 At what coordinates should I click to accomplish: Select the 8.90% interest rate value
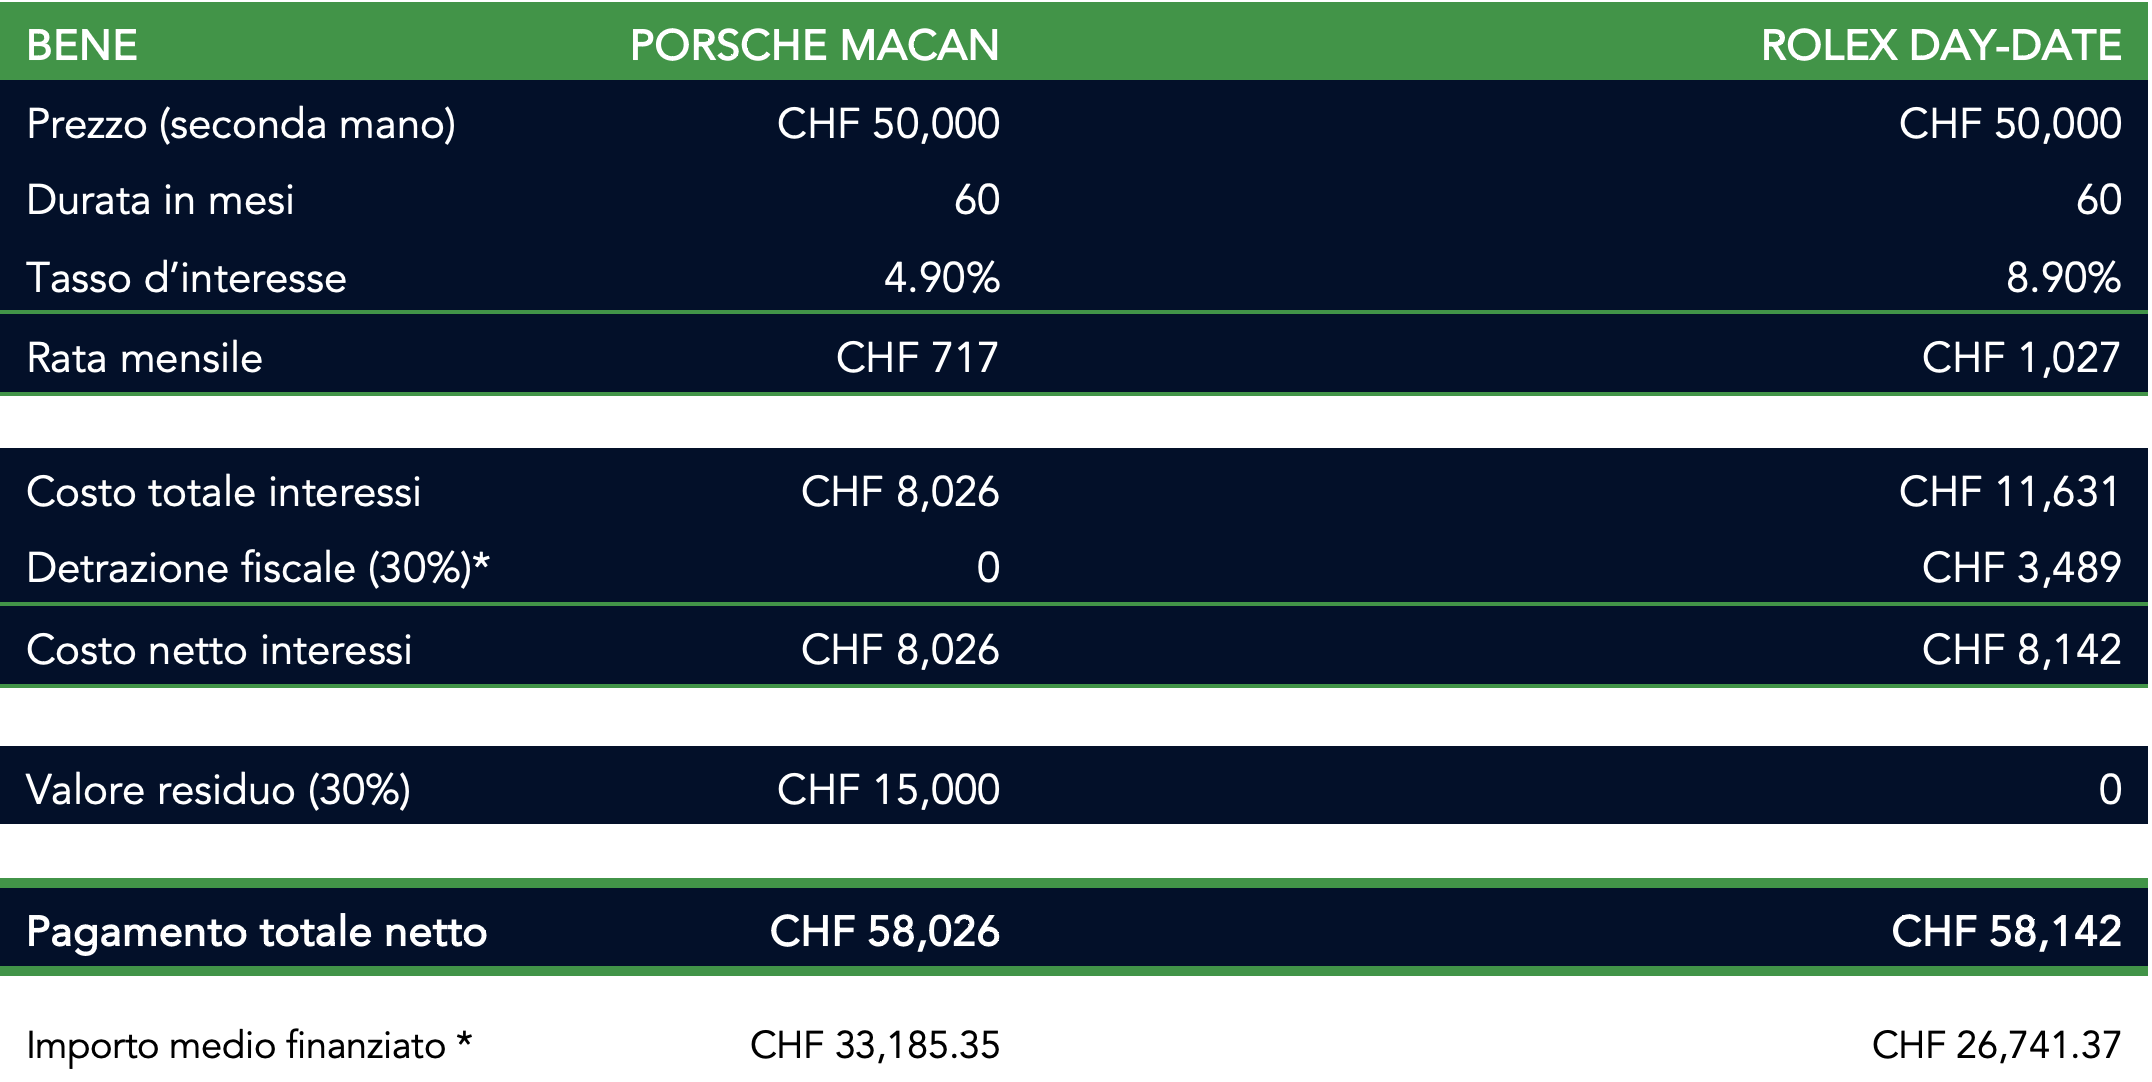click(2064, 277)
